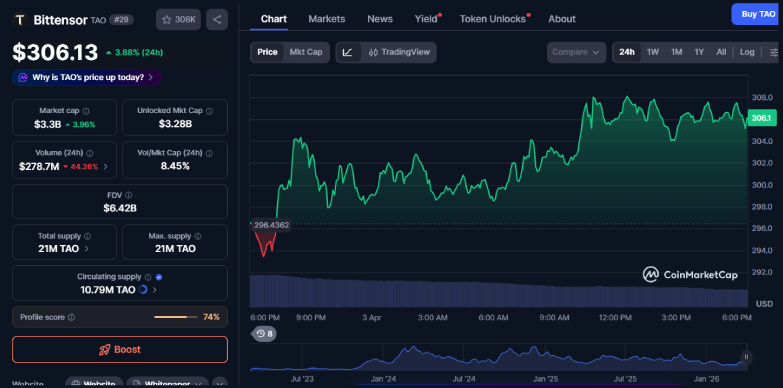Click the Bittensor TAO logo icon
Viewport: 783px width, 388px height.
(19, 20)
